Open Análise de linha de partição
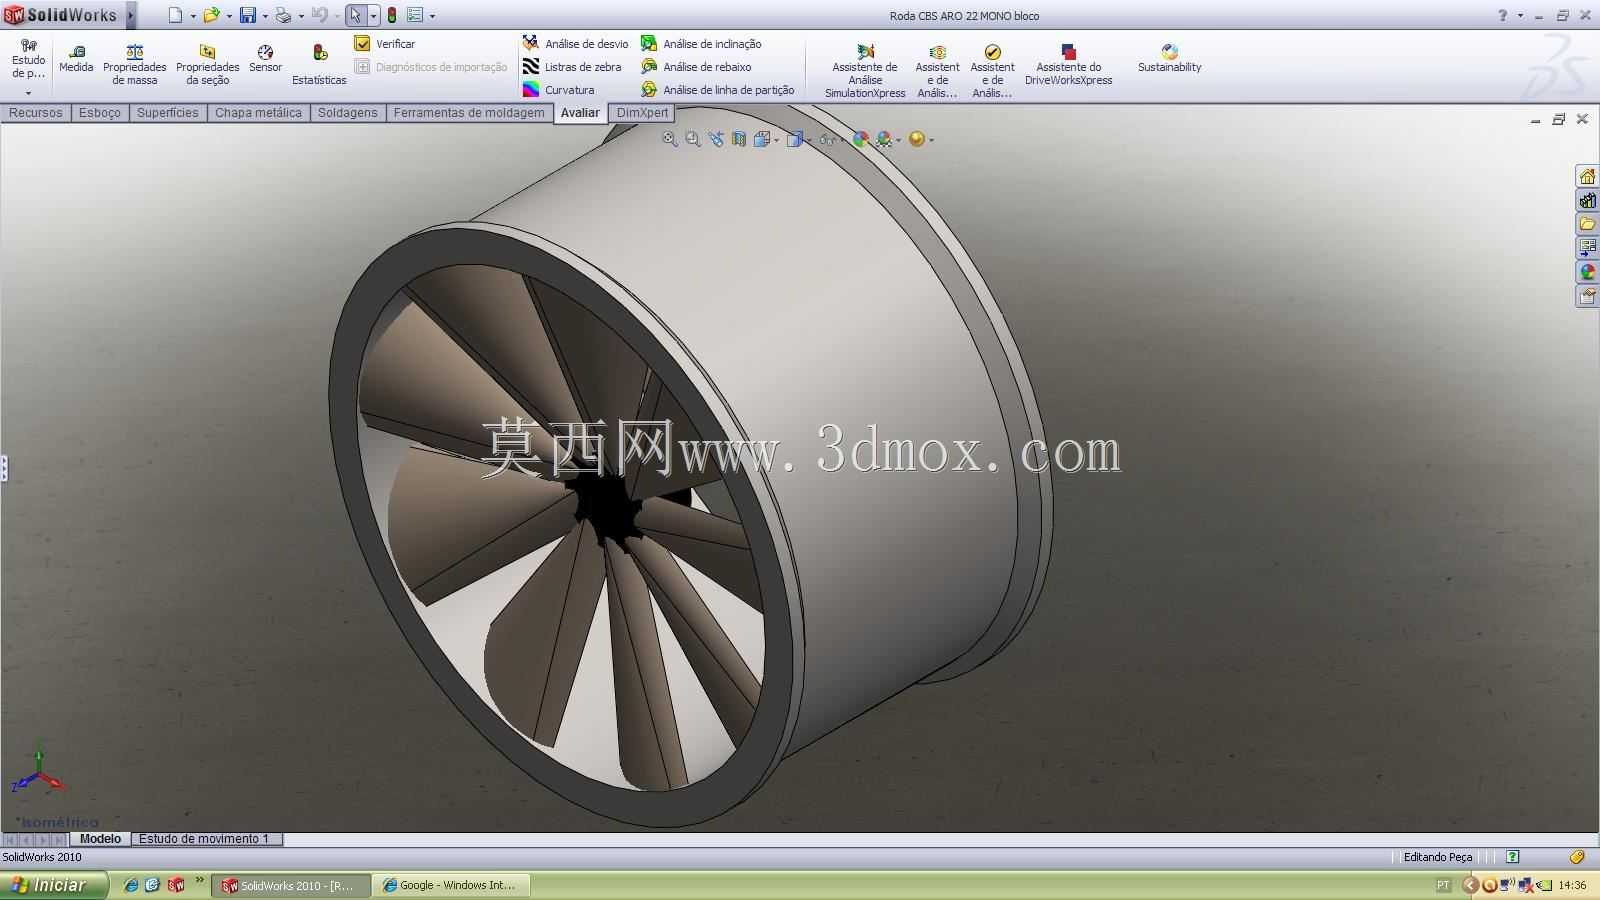 [x=718, y=90]
